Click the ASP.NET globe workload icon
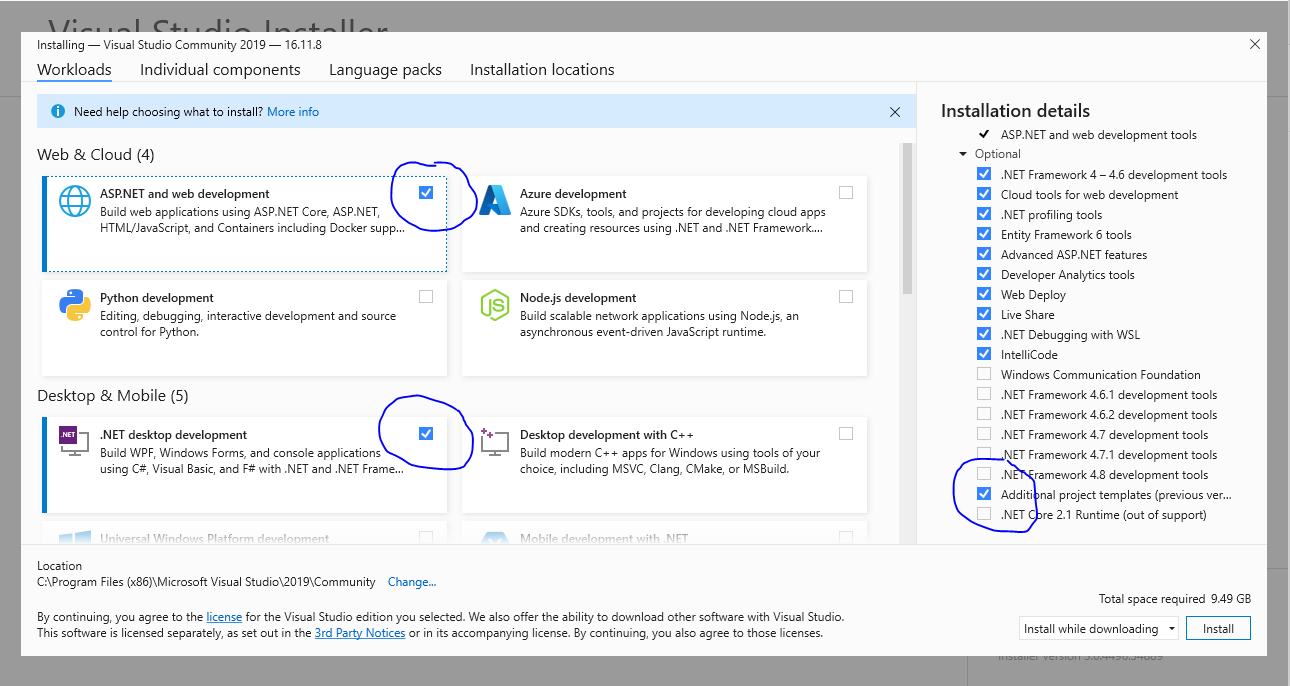Image resolution: width=1290 pixels, height=686 pixels. [x=75, y=202]
